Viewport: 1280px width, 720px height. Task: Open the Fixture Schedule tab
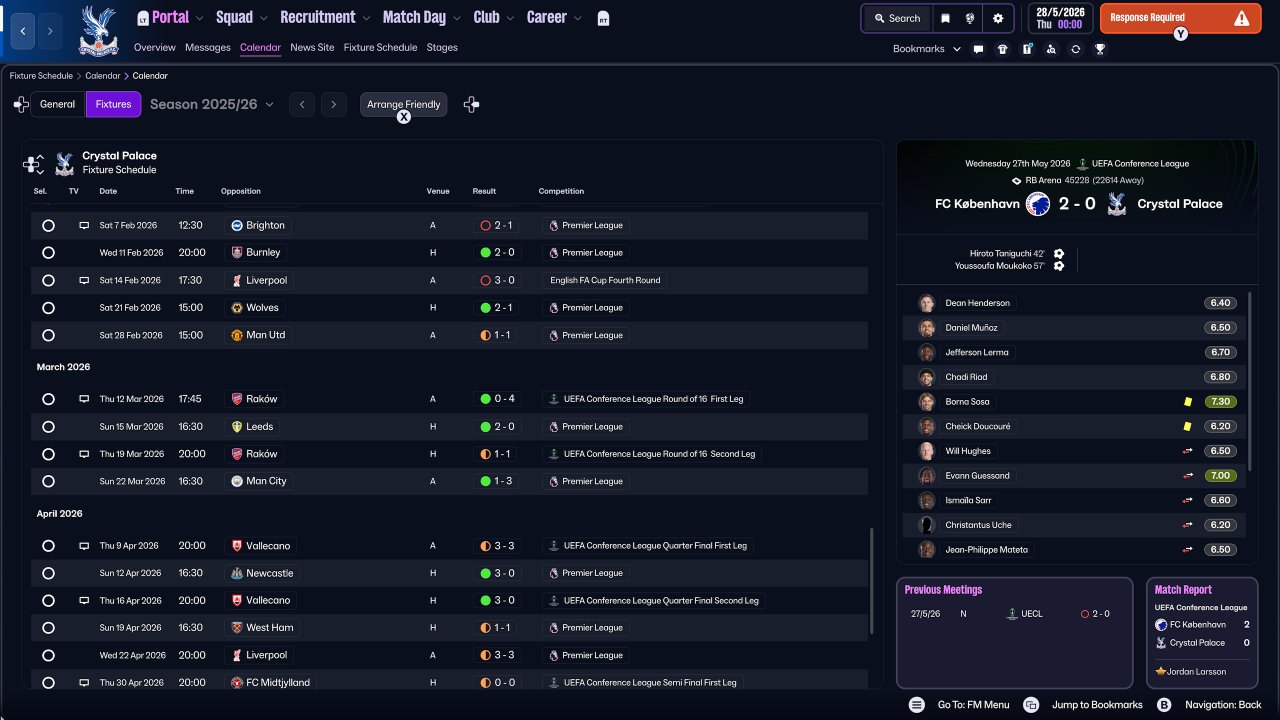click(x=380, y=48)
